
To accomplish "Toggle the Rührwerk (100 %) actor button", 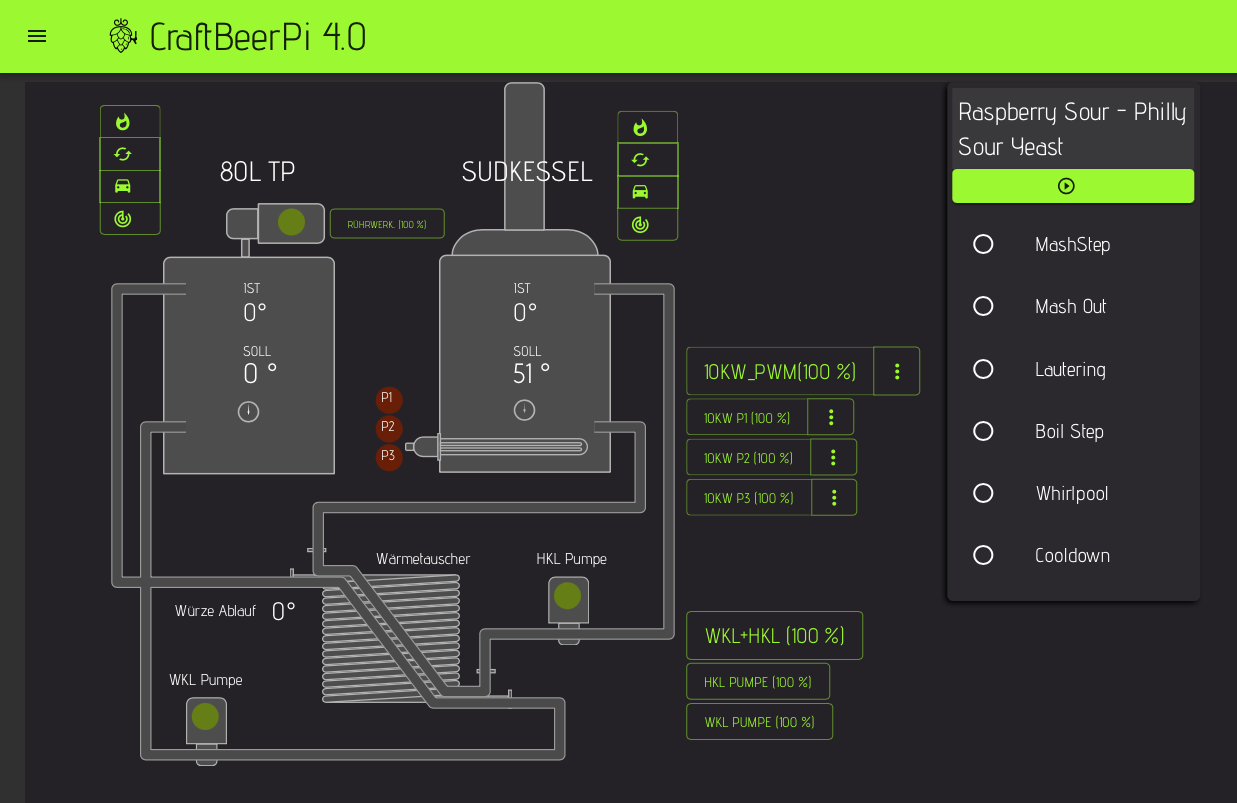I will [x=387, y=224].
